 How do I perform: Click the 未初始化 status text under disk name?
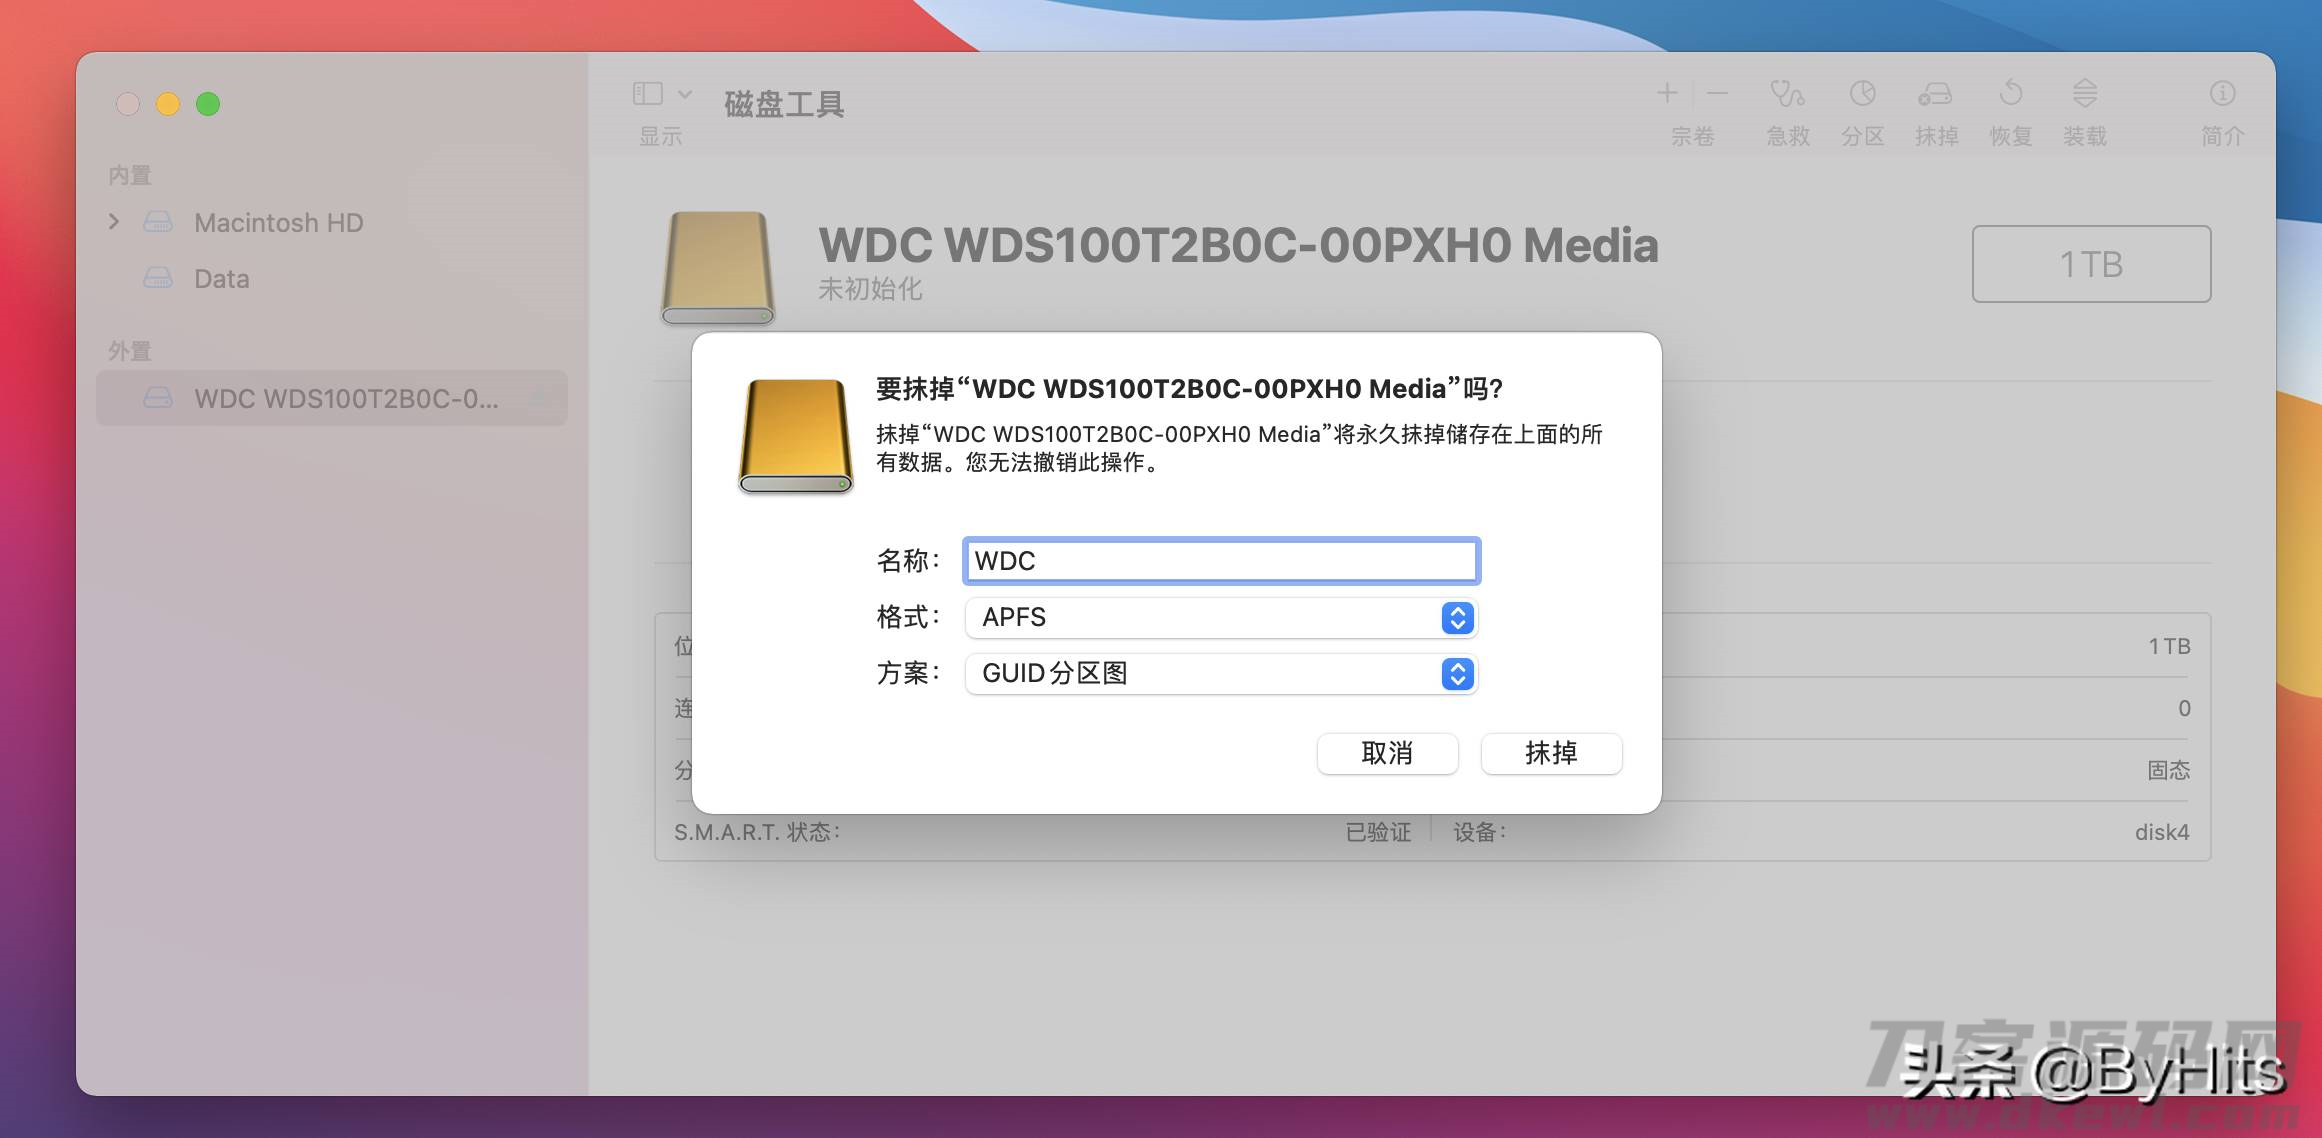[870, 289]
